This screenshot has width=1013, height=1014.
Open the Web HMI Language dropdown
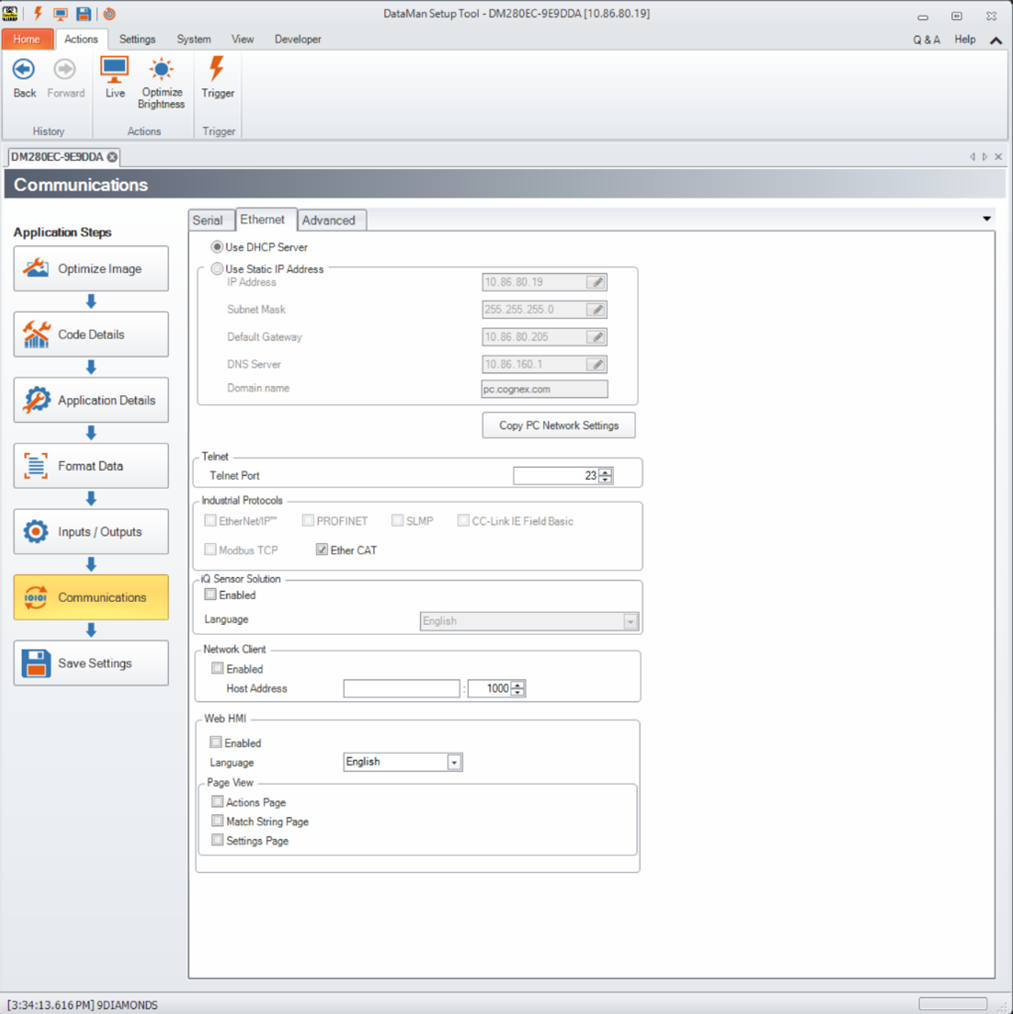pos(454,762)
